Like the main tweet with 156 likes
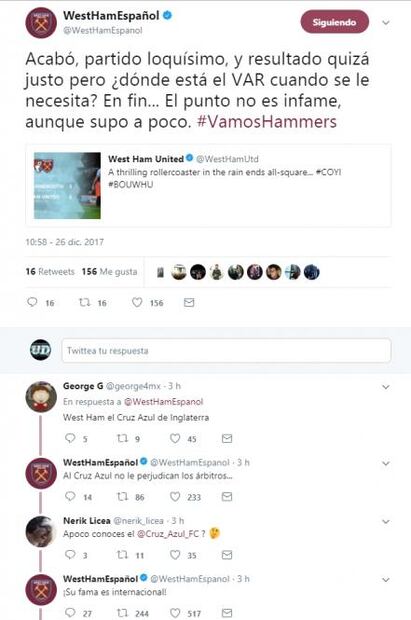411x620 pixels. (137, 302)
